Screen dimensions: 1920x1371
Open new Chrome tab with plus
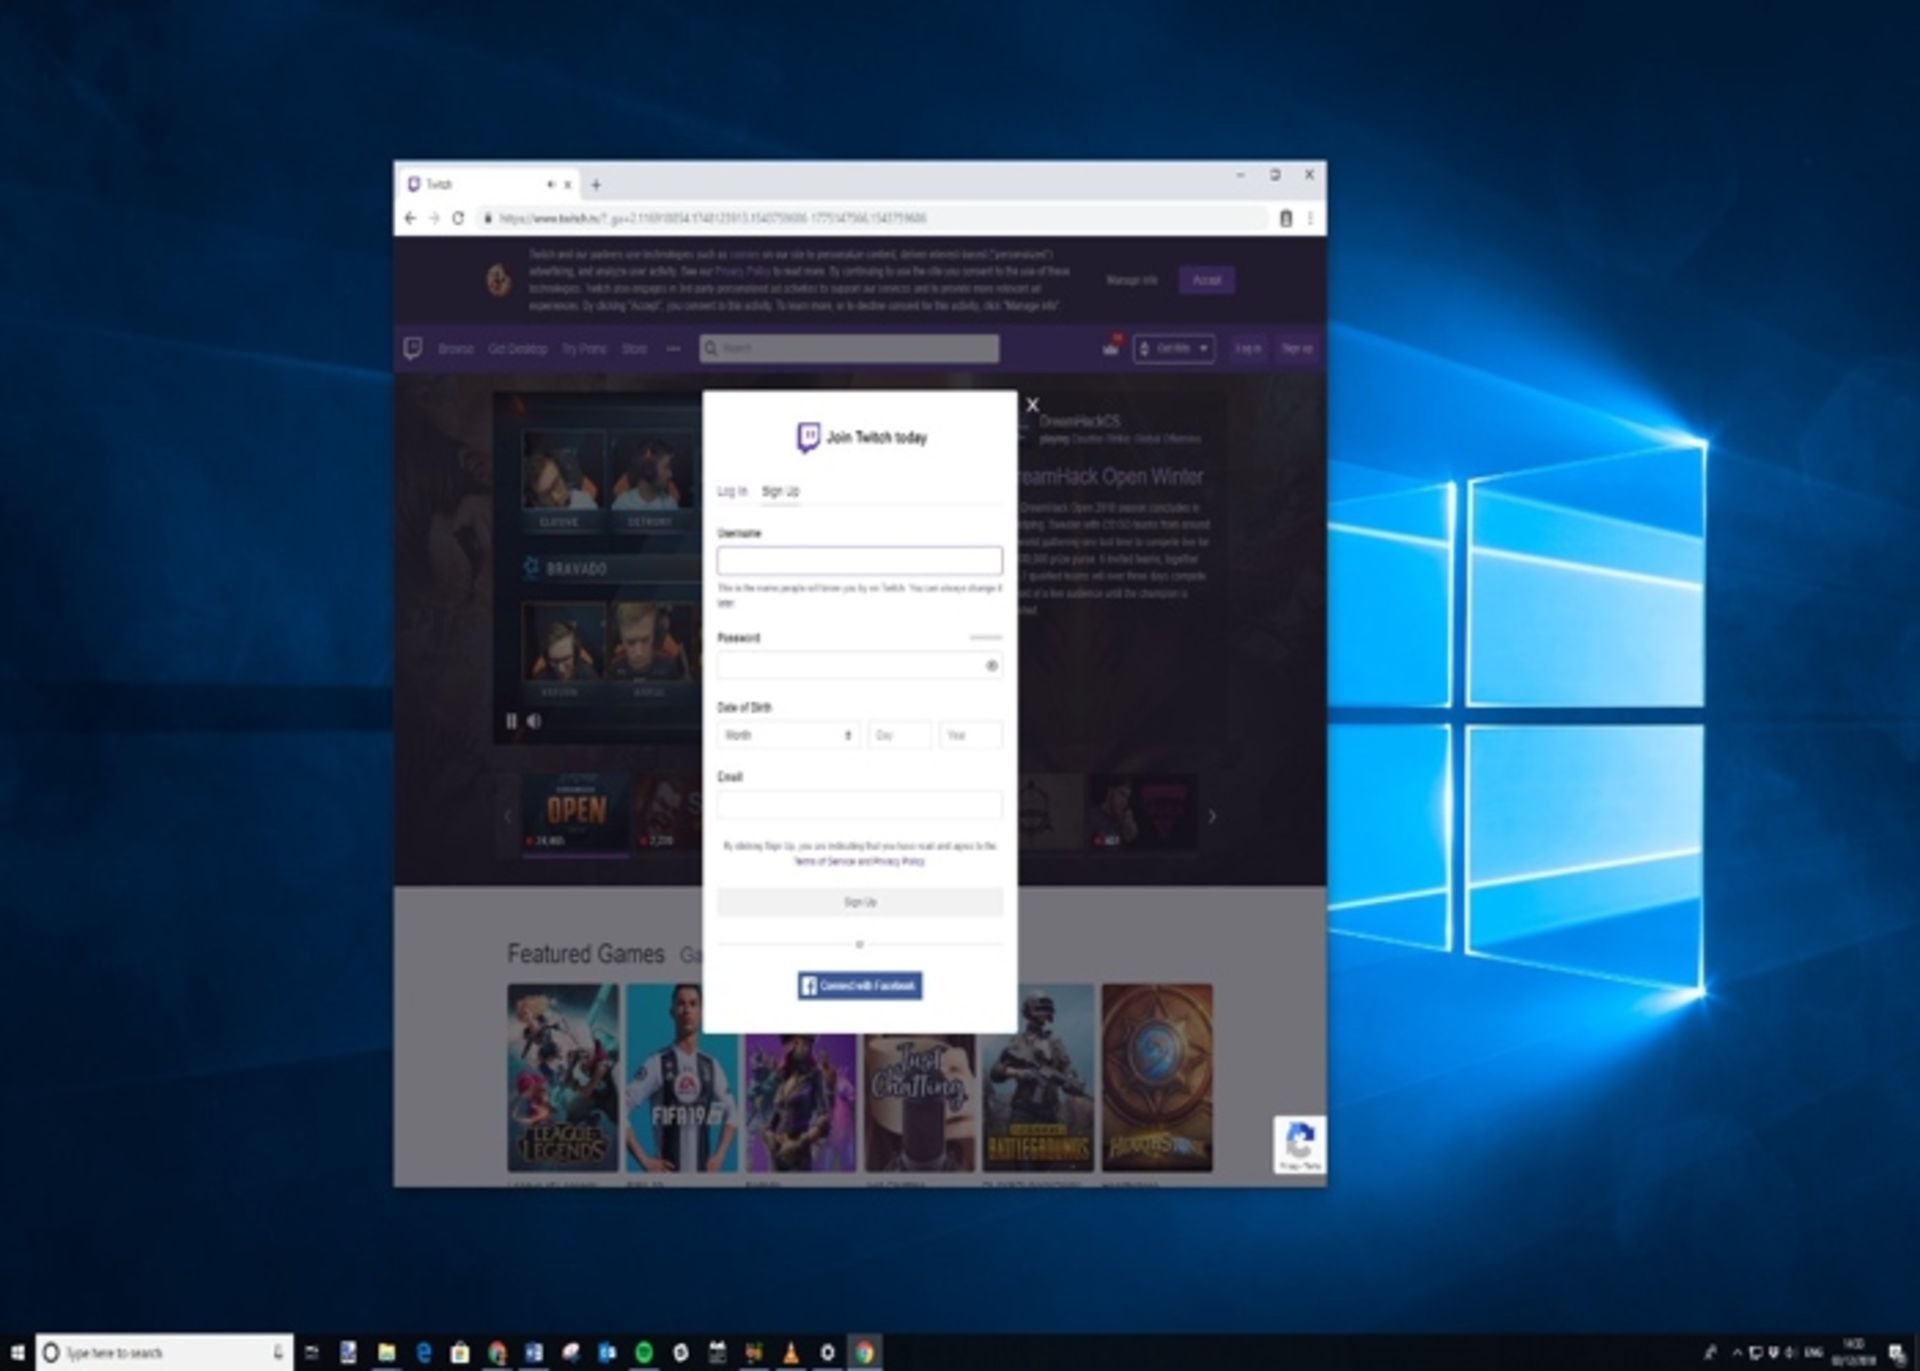click(x=596, y=185)
